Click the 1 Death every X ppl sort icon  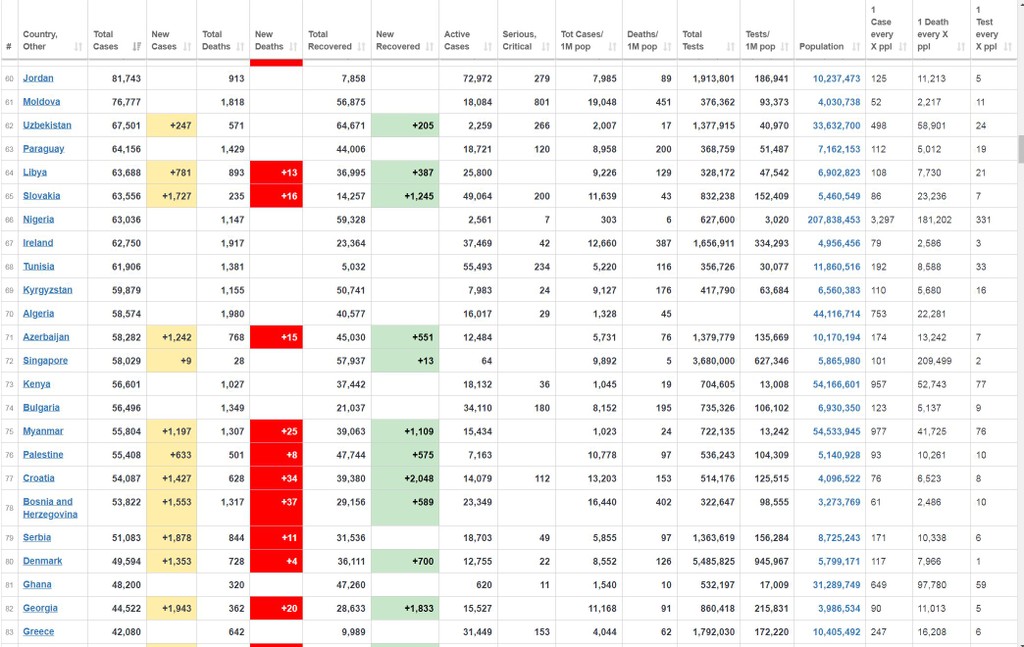[961, 46]
